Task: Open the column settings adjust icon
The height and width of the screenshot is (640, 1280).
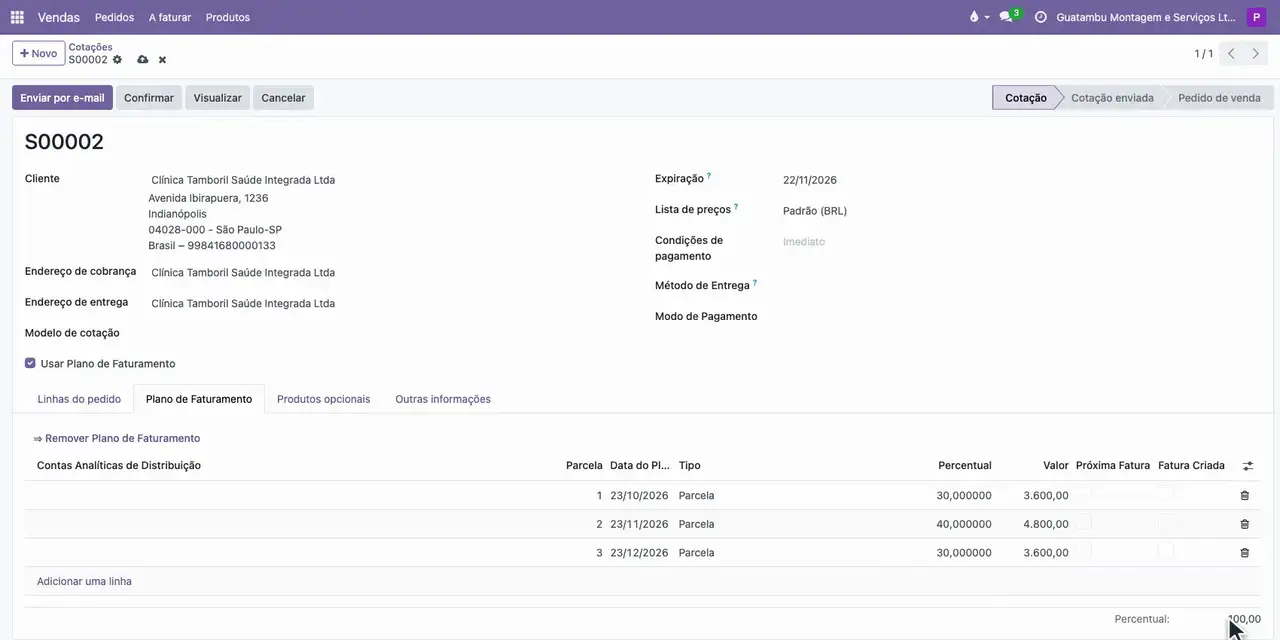Action: tap(1248, 466)
